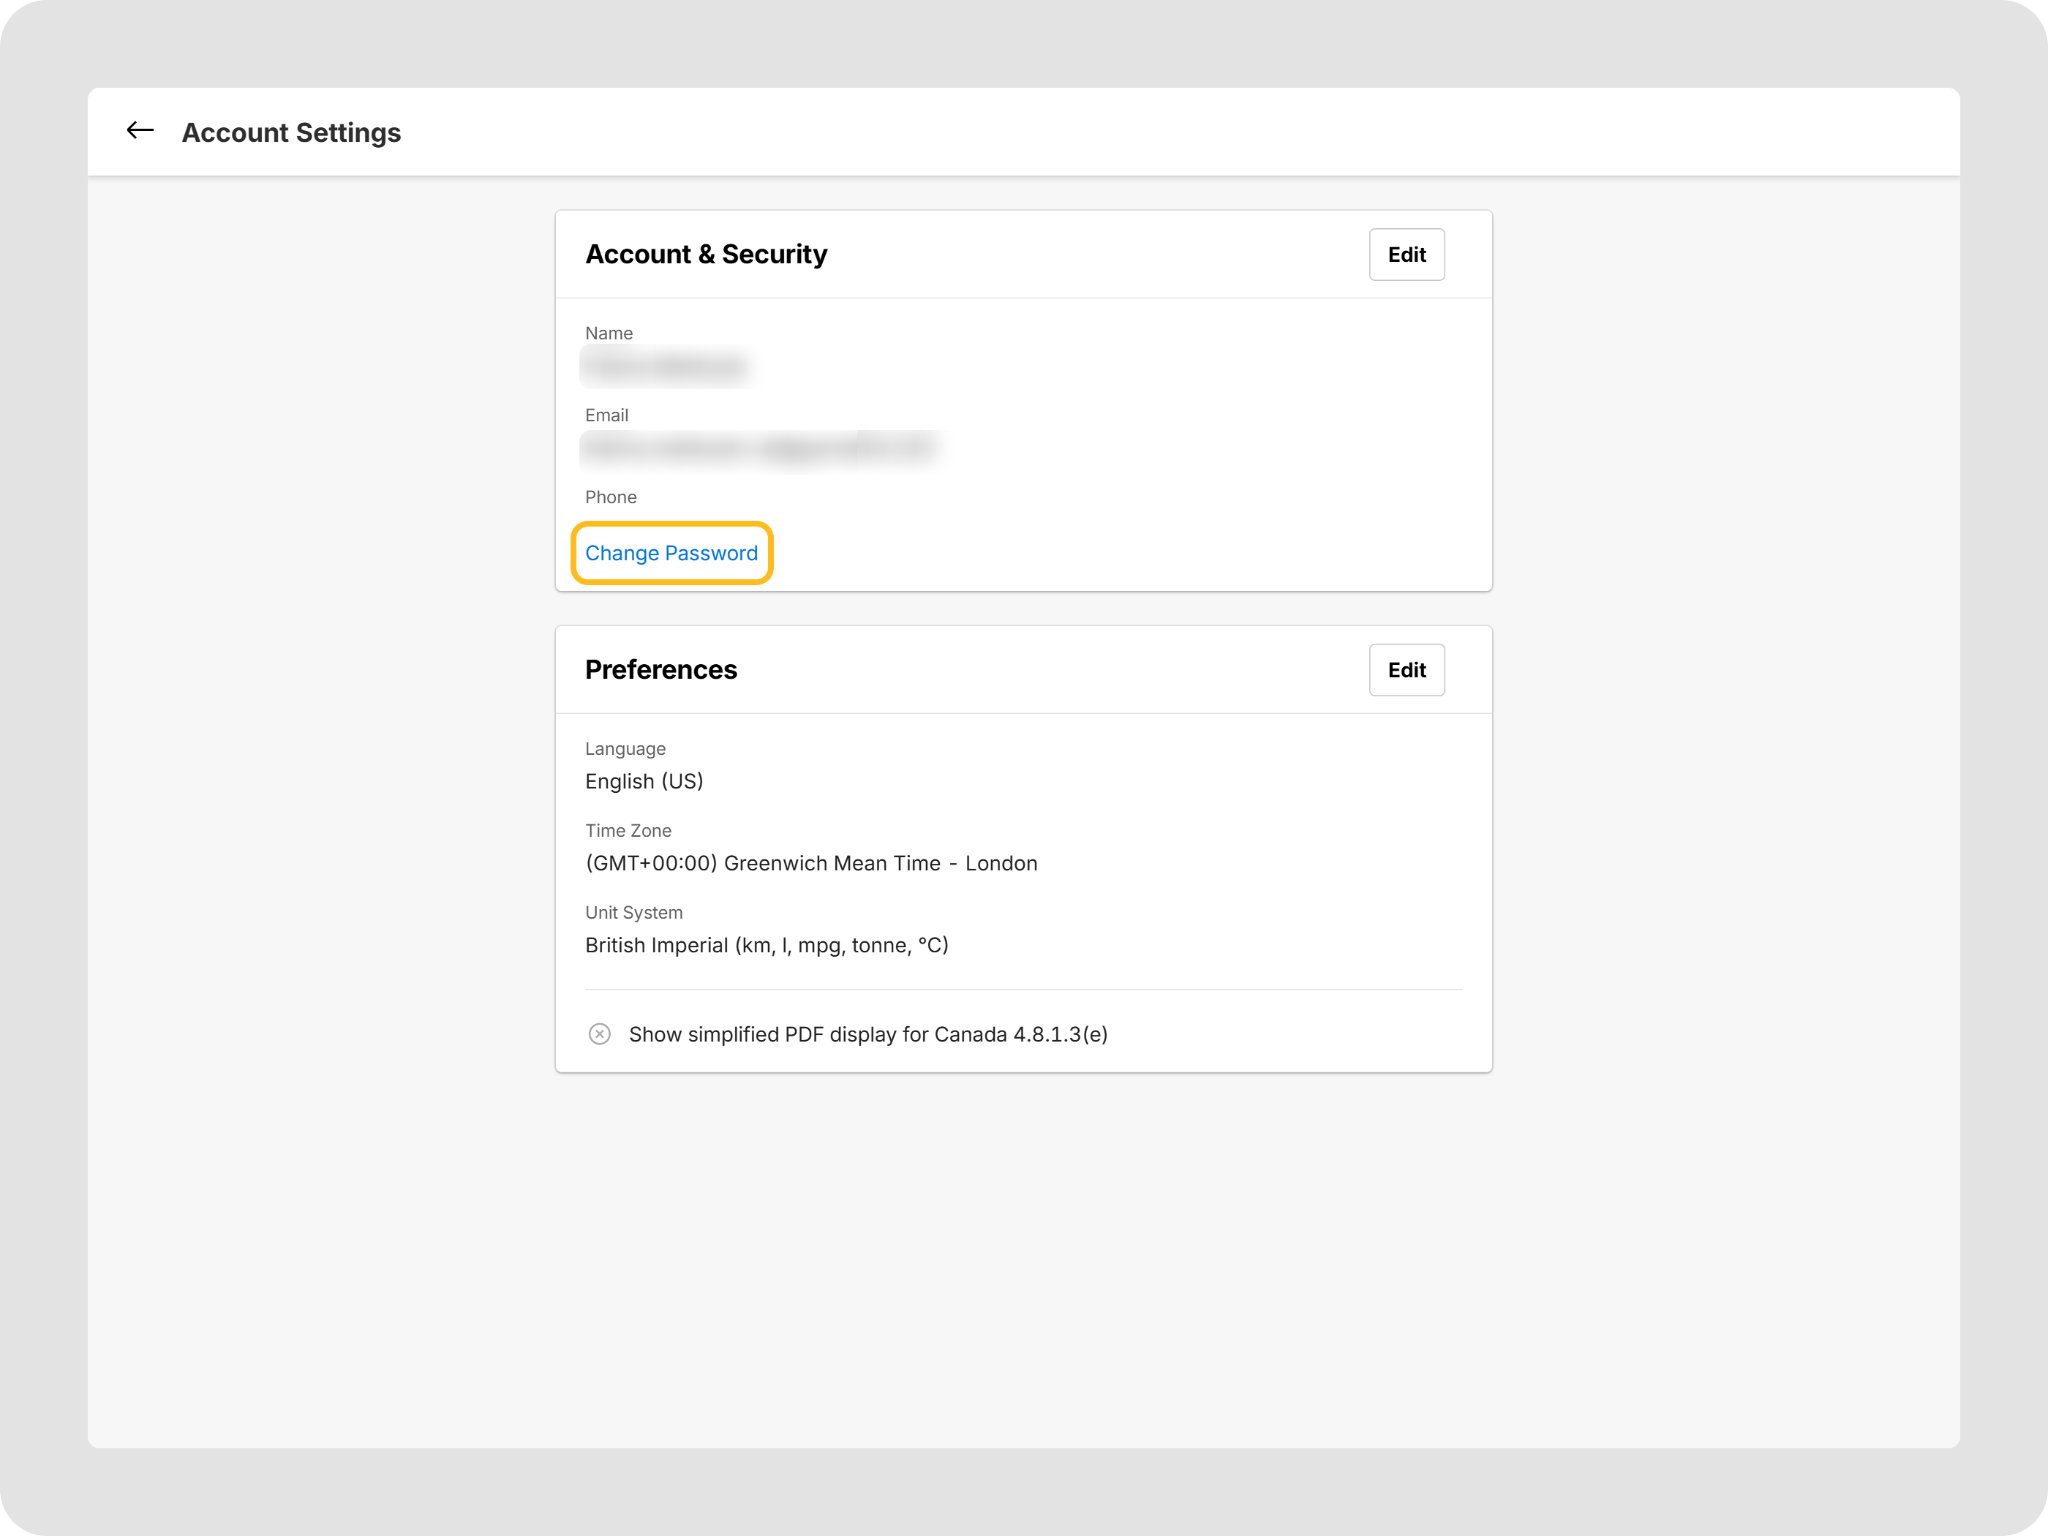The image size is (2048, 1536).
Task: Click the British Imperial unit system value
Action: click(766, 945)
